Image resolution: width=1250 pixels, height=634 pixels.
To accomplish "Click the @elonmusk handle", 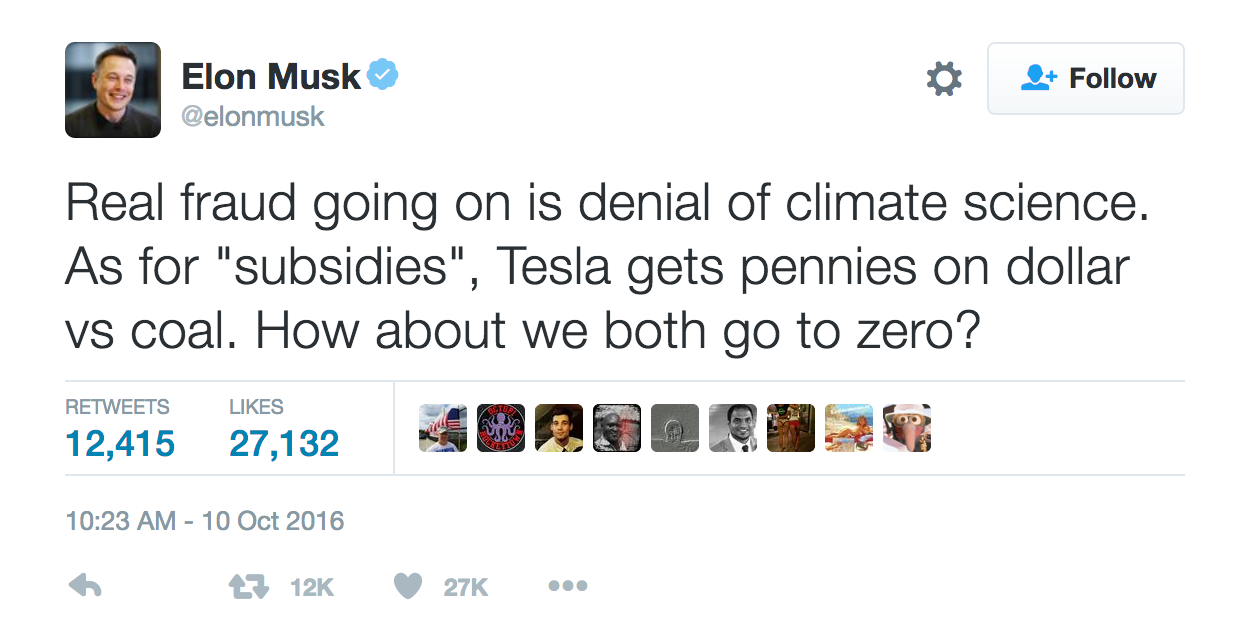I will [253, 116].
